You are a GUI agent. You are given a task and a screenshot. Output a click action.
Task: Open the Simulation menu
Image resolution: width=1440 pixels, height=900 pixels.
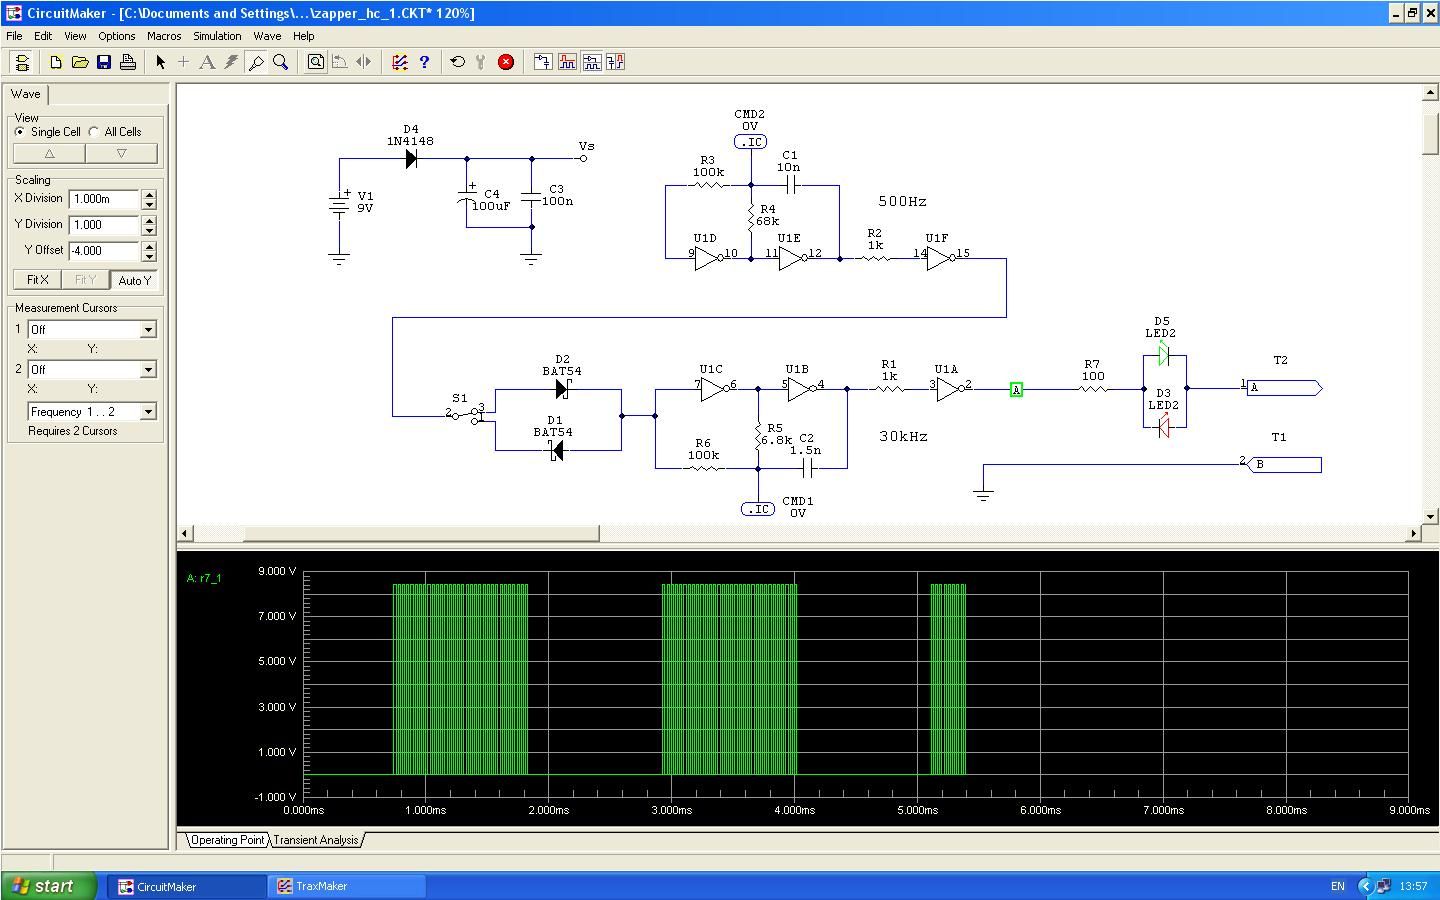(x=217, y=36)
